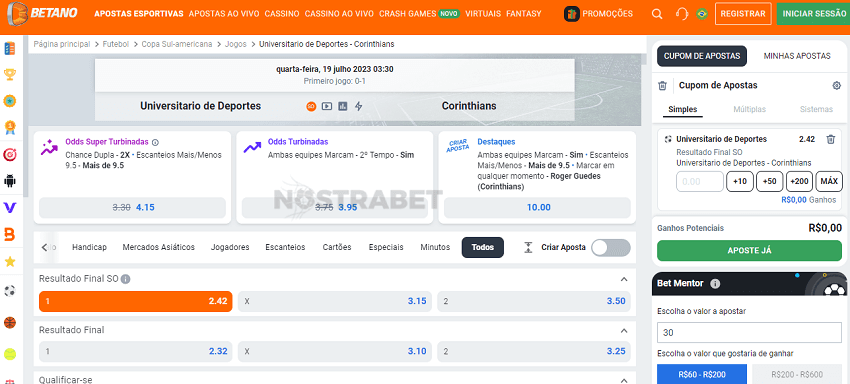
Task: Go to Copa Sul-americana breadcrumb
Action: coord(177,44)
